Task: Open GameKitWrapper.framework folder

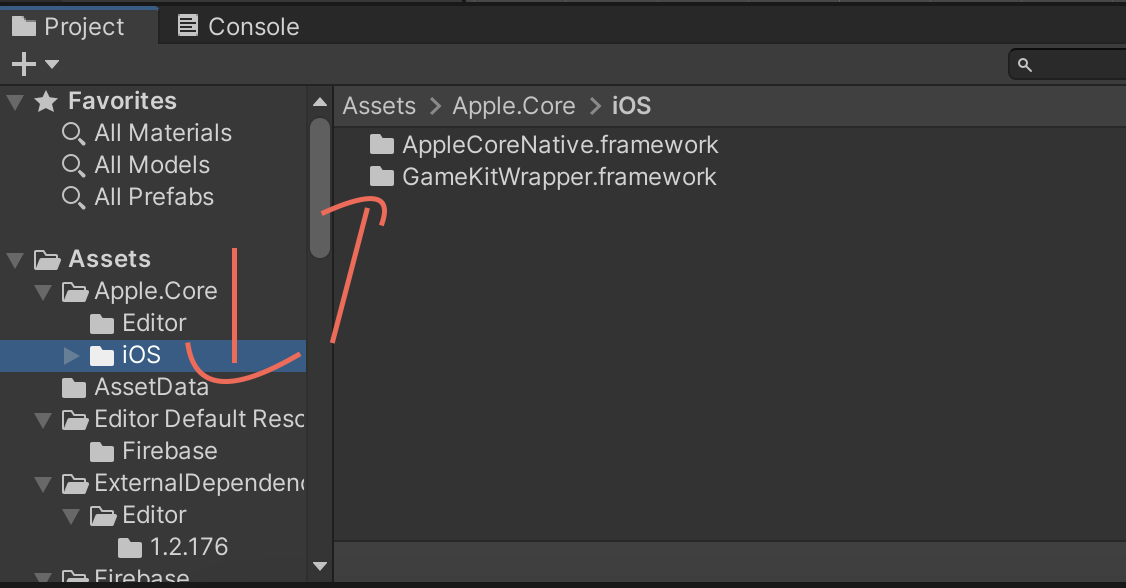Action: pyautogui.click(x=543, y=177)
